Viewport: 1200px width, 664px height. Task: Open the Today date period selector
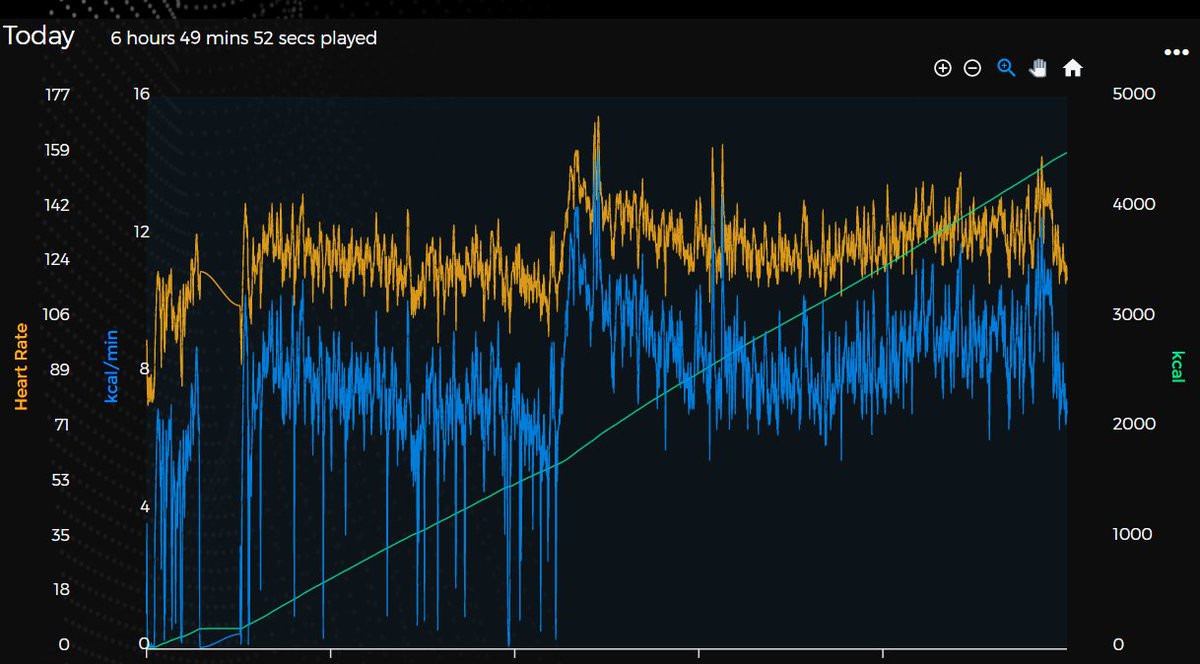tap(40, 36)
